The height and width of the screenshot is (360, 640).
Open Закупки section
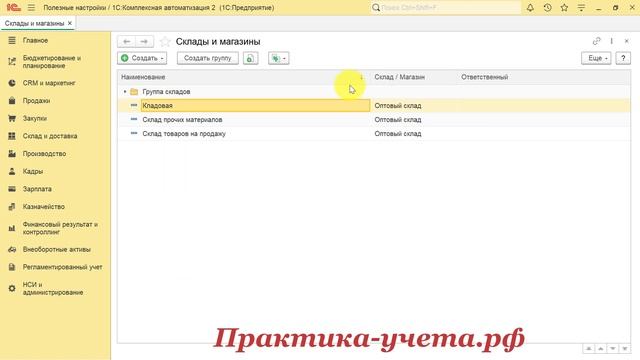coord(35,118)
